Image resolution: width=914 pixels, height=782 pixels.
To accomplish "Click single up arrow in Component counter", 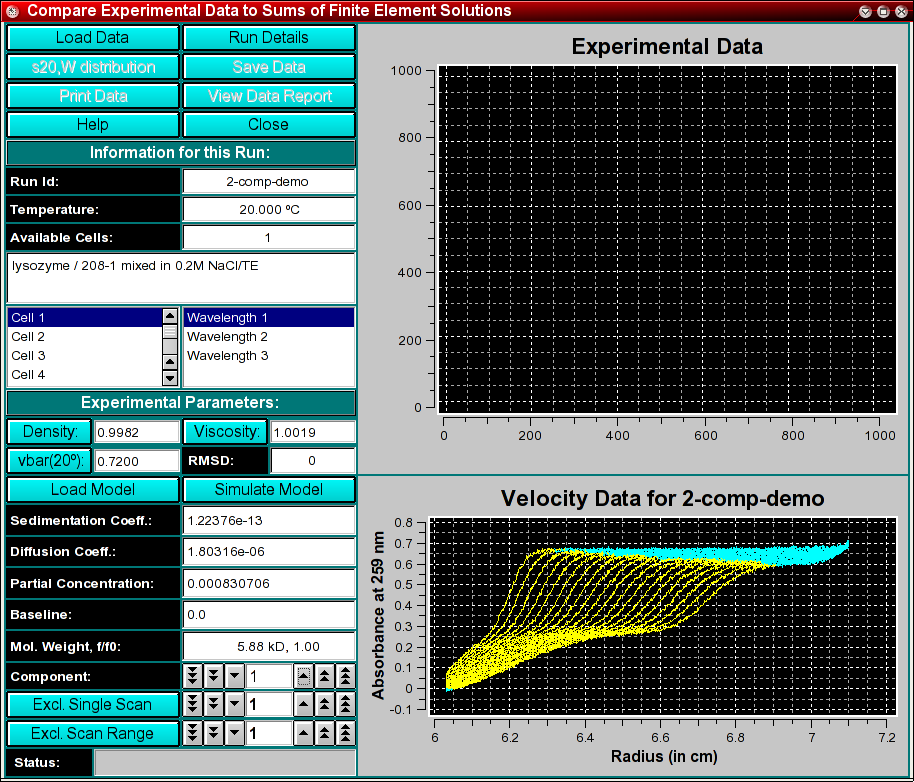I will (303, 676).
